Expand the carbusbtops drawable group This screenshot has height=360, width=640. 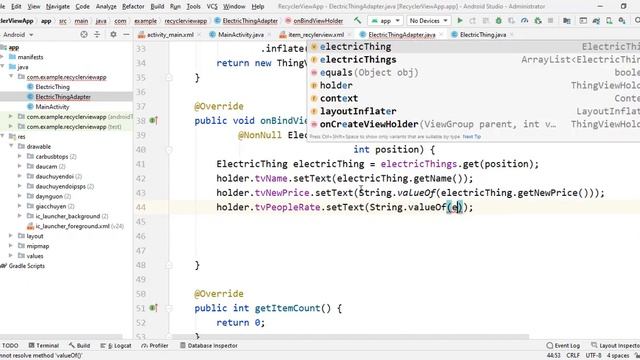[20, 156]
